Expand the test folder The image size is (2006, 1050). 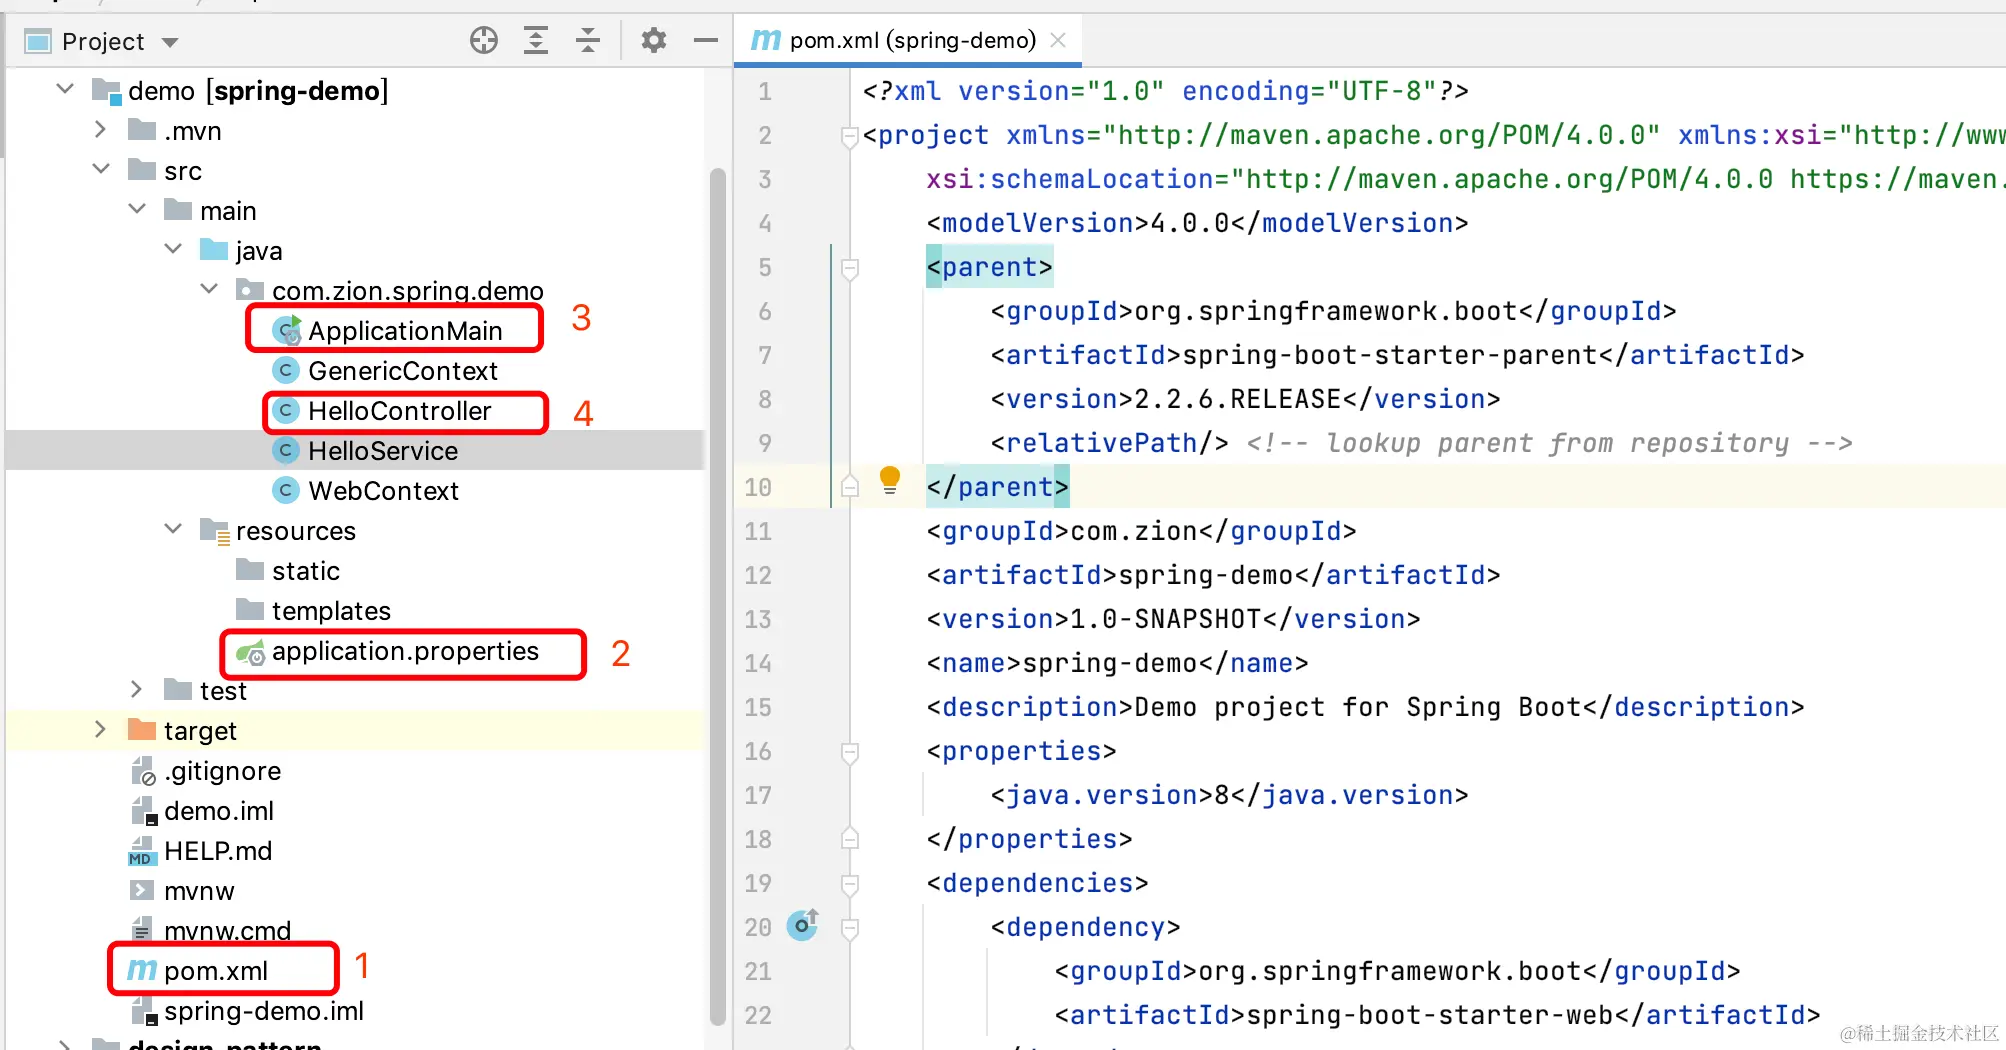[137, 690]
